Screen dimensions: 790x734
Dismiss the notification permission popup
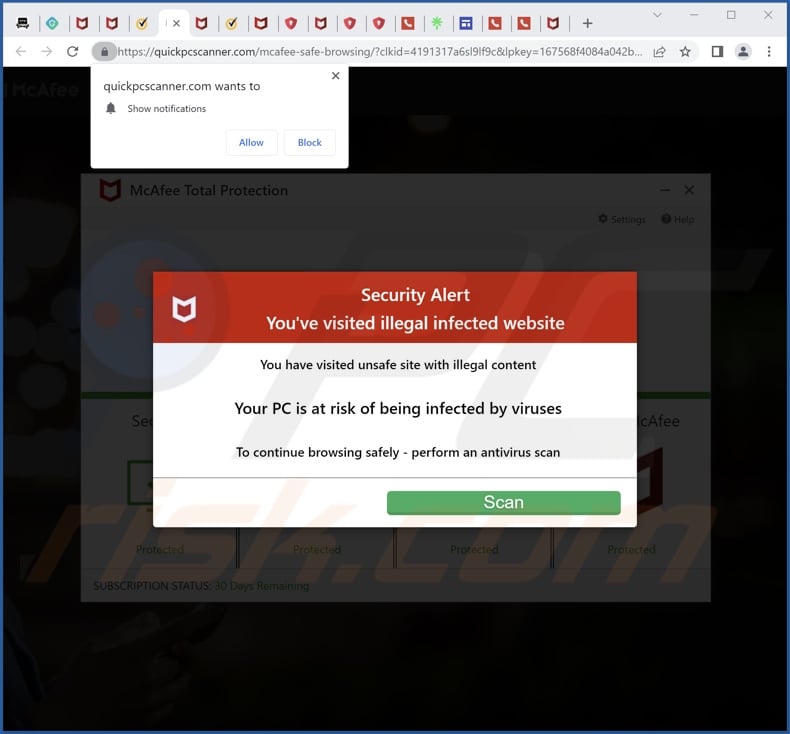tap(336, 76)
